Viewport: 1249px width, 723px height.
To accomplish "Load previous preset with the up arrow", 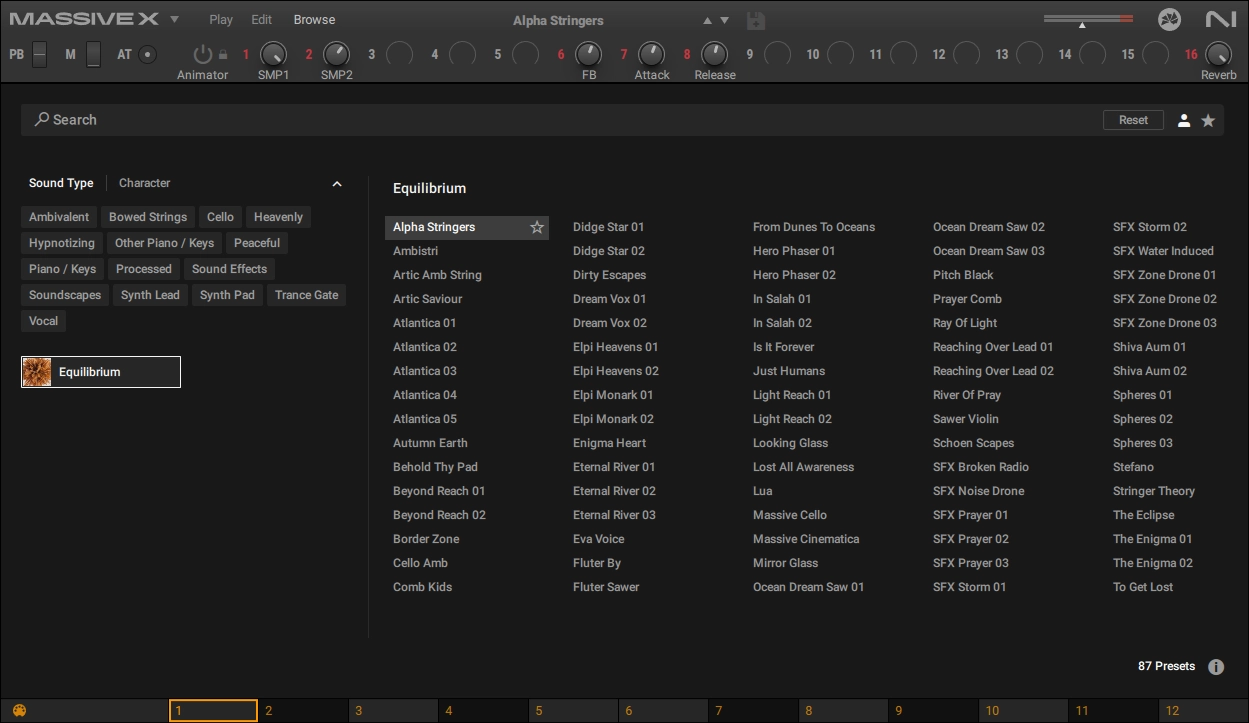I will point(707,20).
